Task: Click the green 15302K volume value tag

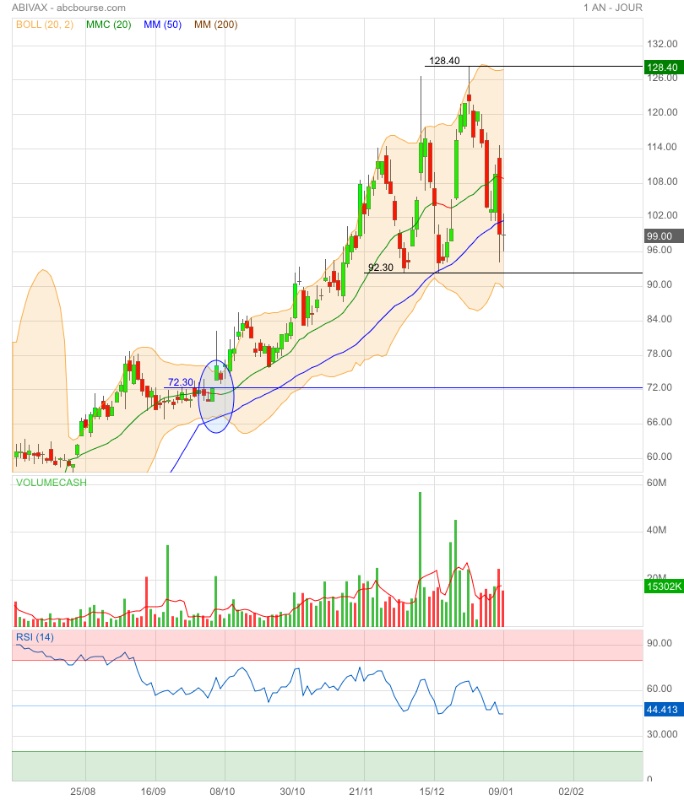Action: click(662, 586)
